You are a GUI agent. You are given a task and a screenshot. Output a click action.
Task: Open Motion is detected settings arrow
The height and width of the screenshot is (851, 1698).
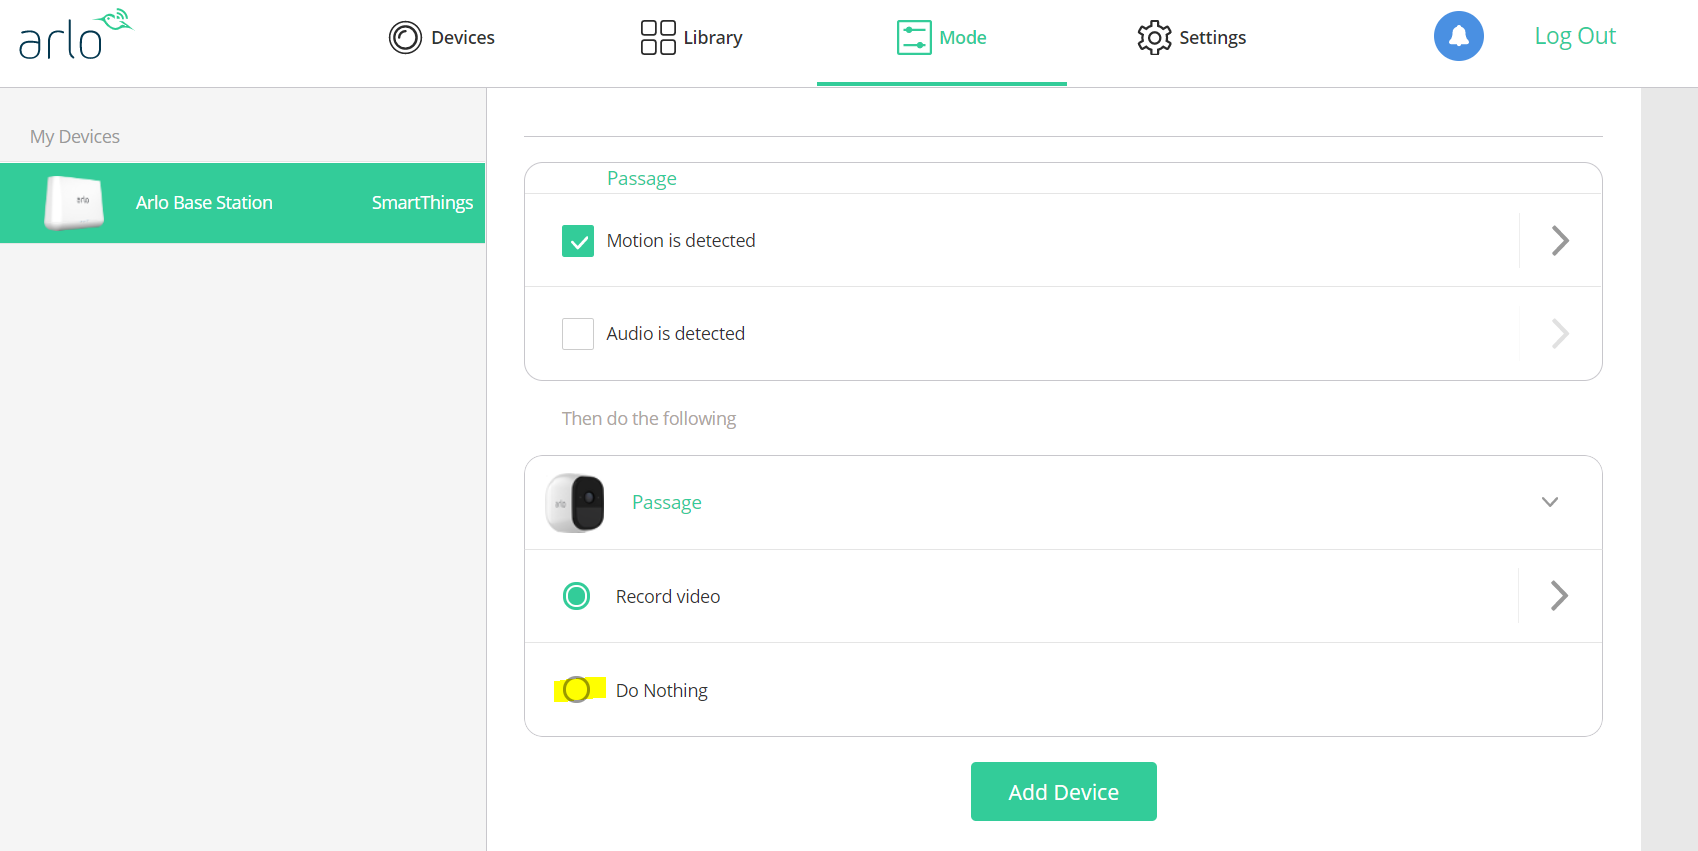pos(1559,241)
